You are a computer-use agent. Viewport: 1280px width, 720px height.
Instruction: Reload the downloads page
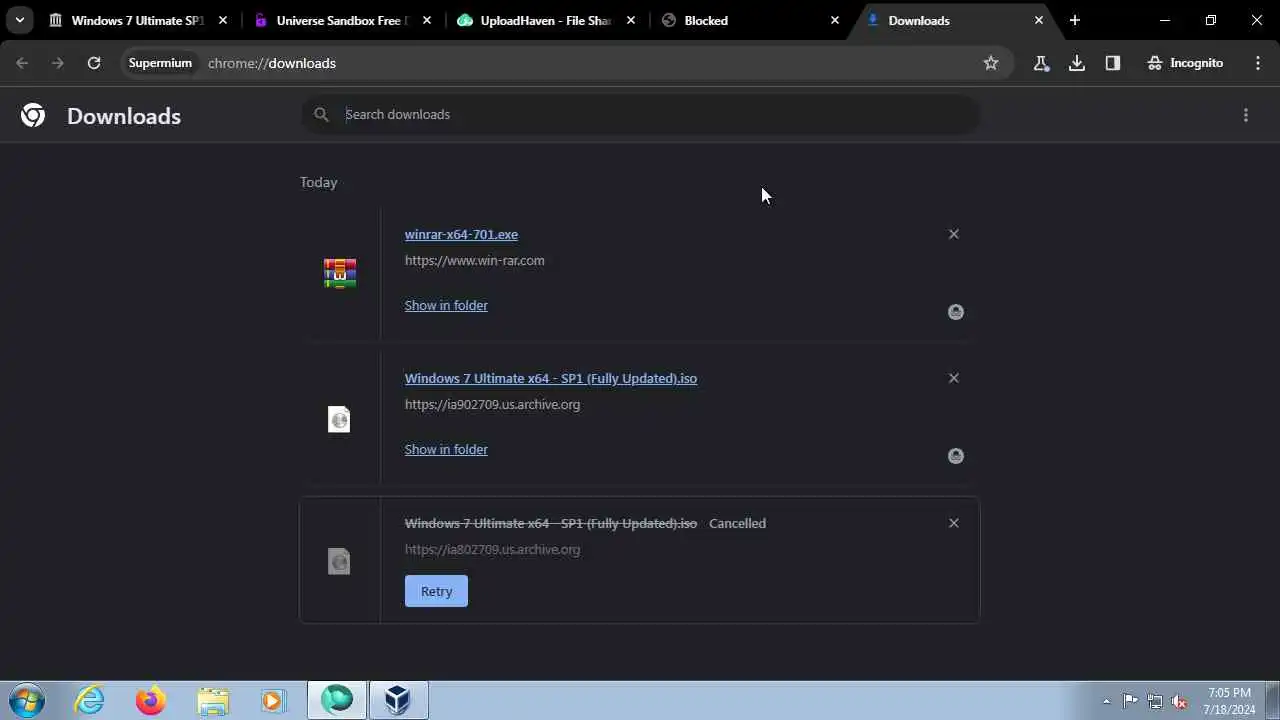(94, 63)
